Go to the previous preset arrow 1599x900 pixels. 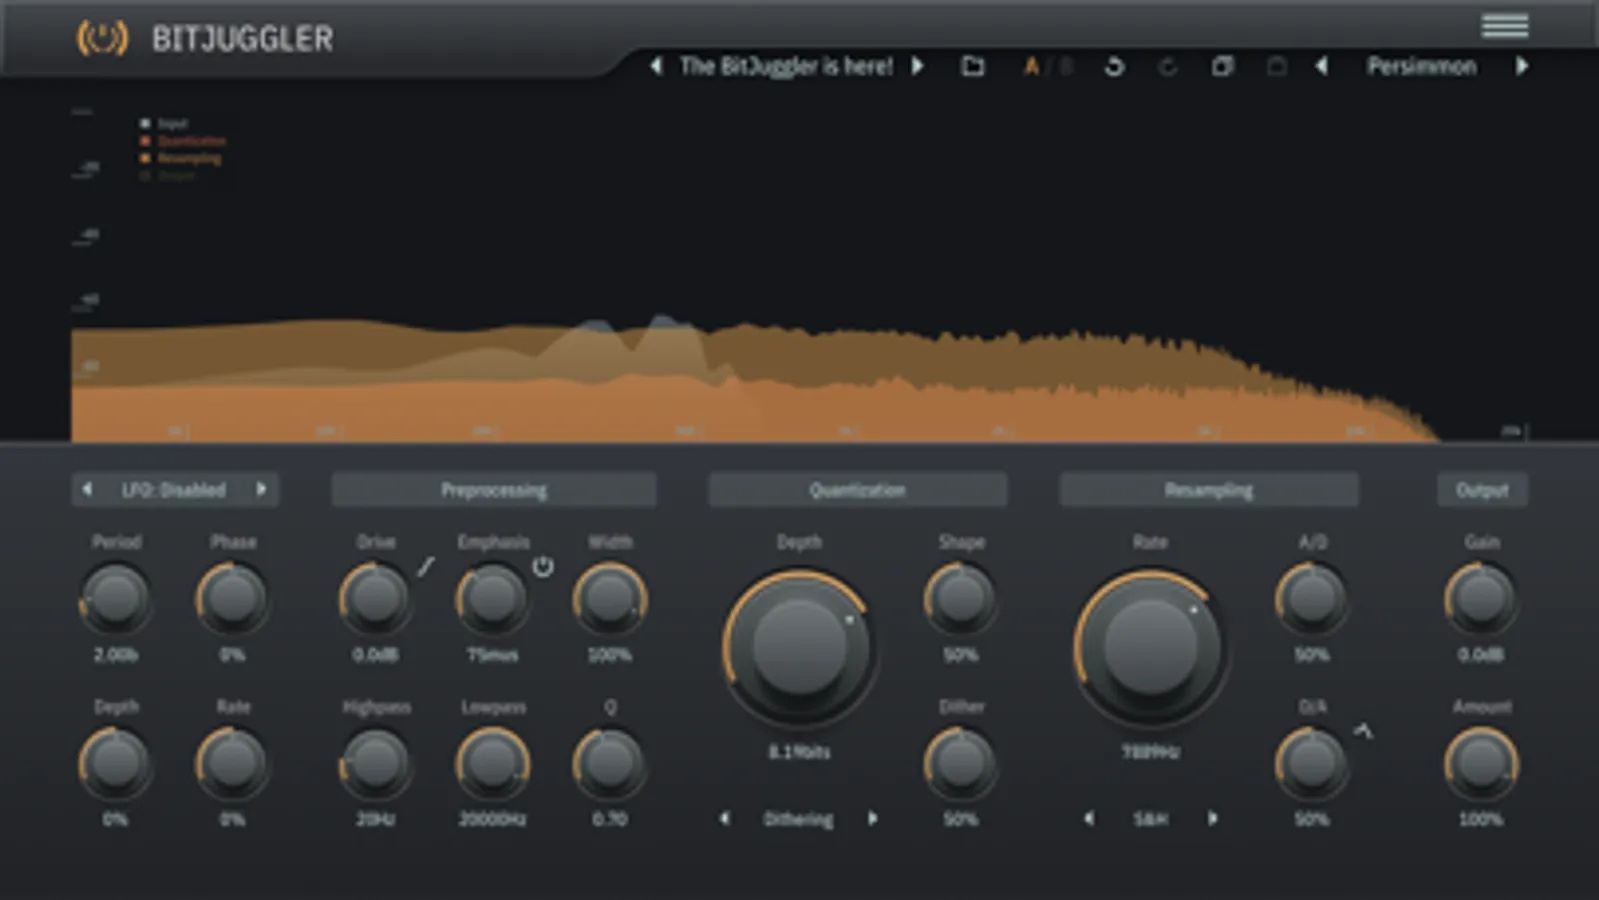tap(656, 66)
